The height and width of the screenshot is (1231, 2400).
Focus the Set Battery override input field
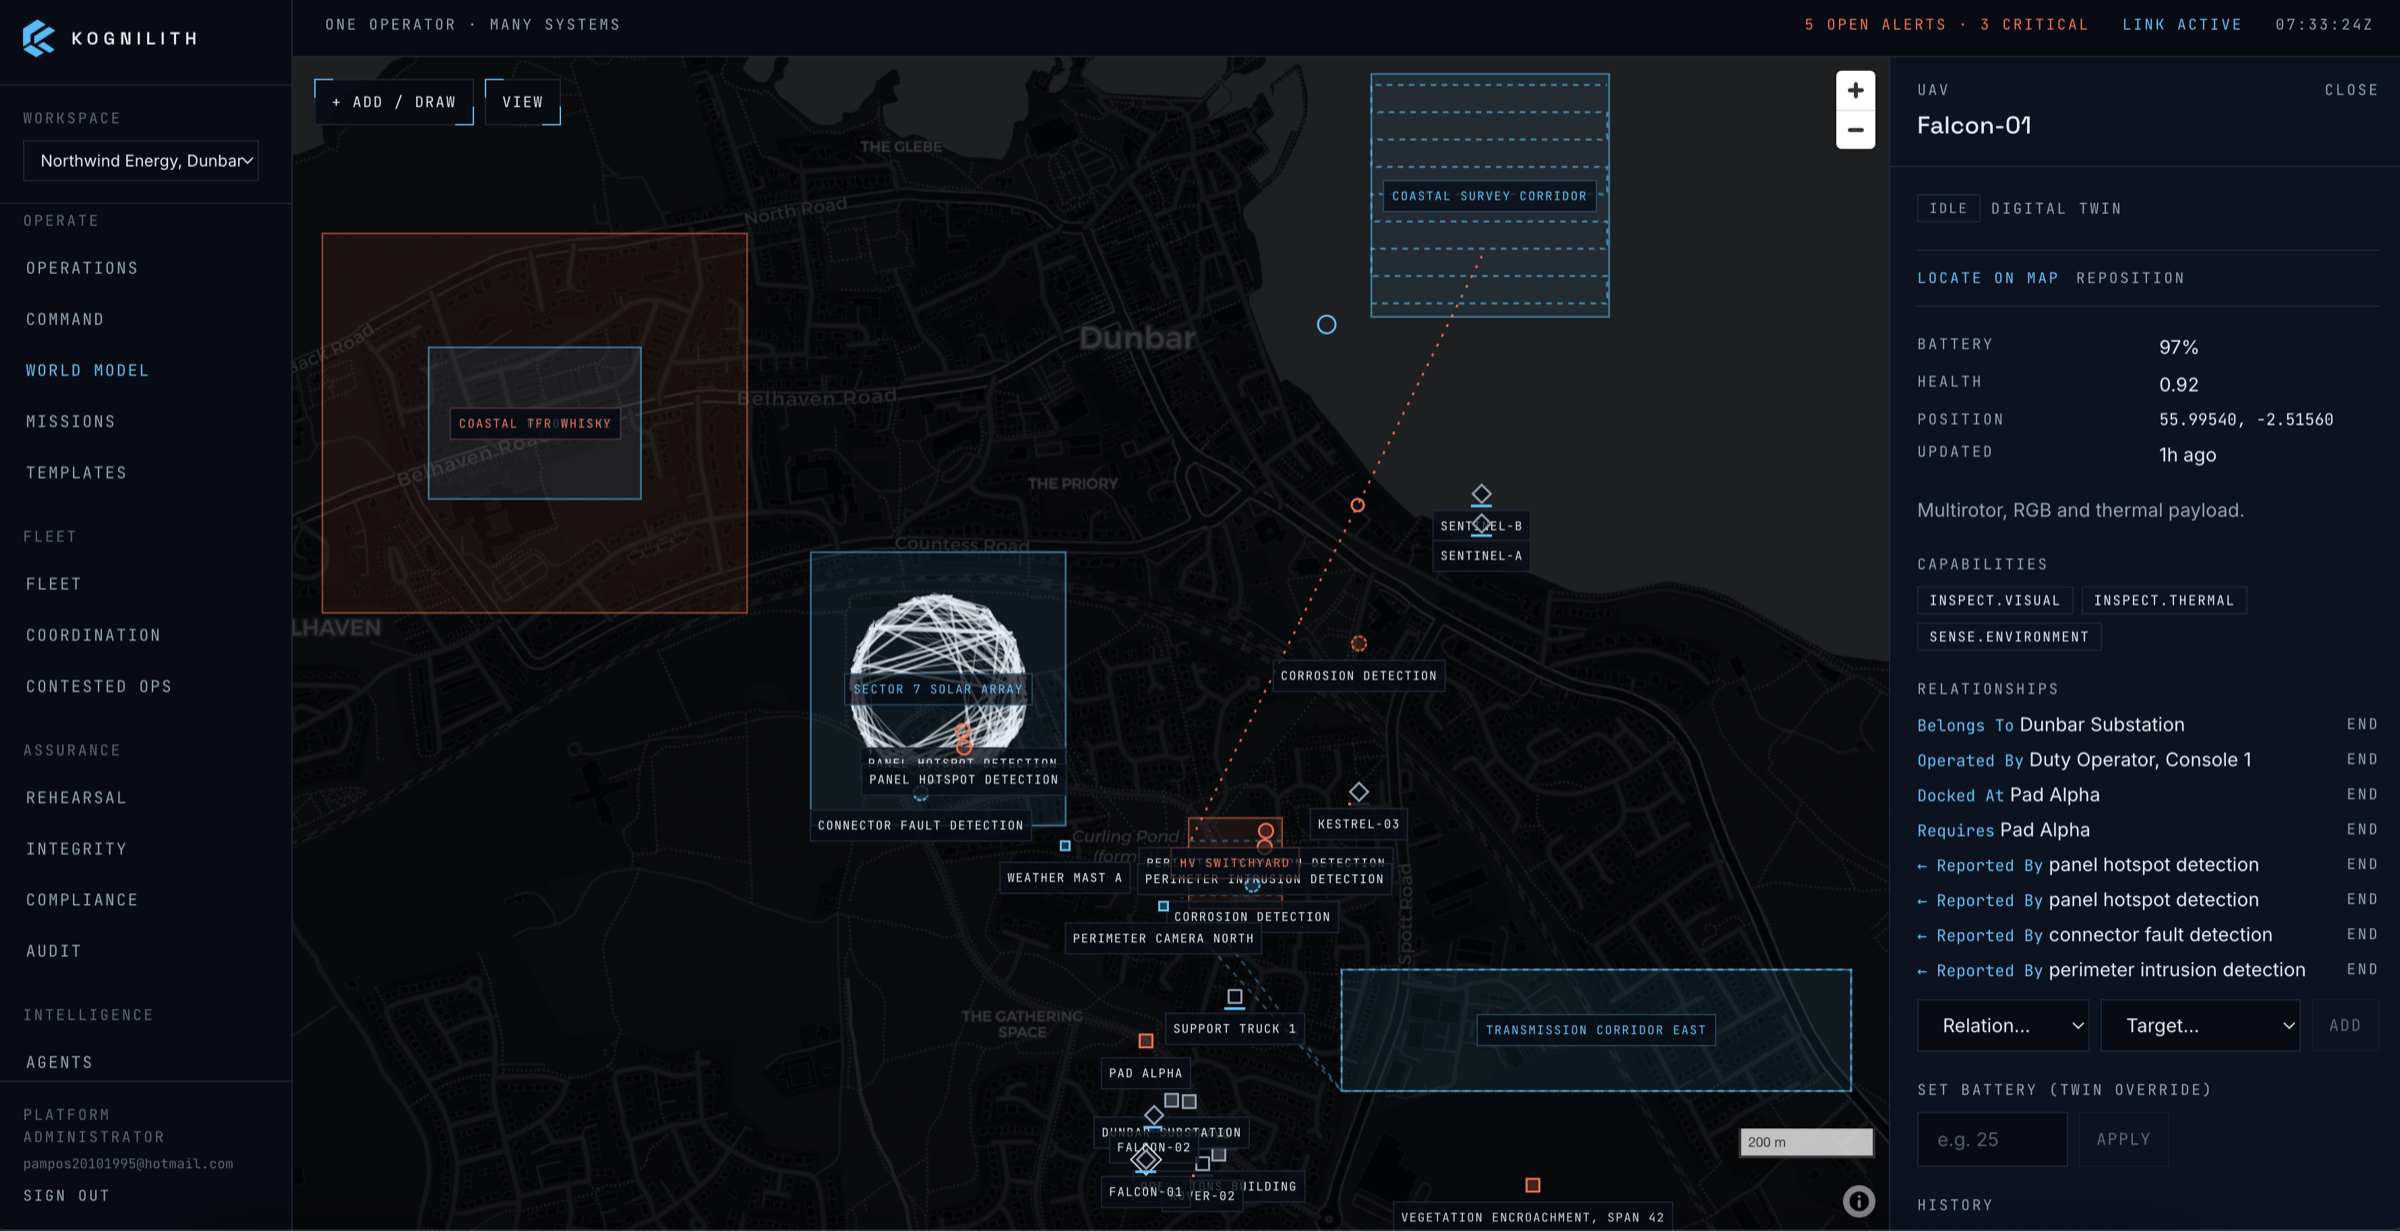click(x=1992, y=1139)
